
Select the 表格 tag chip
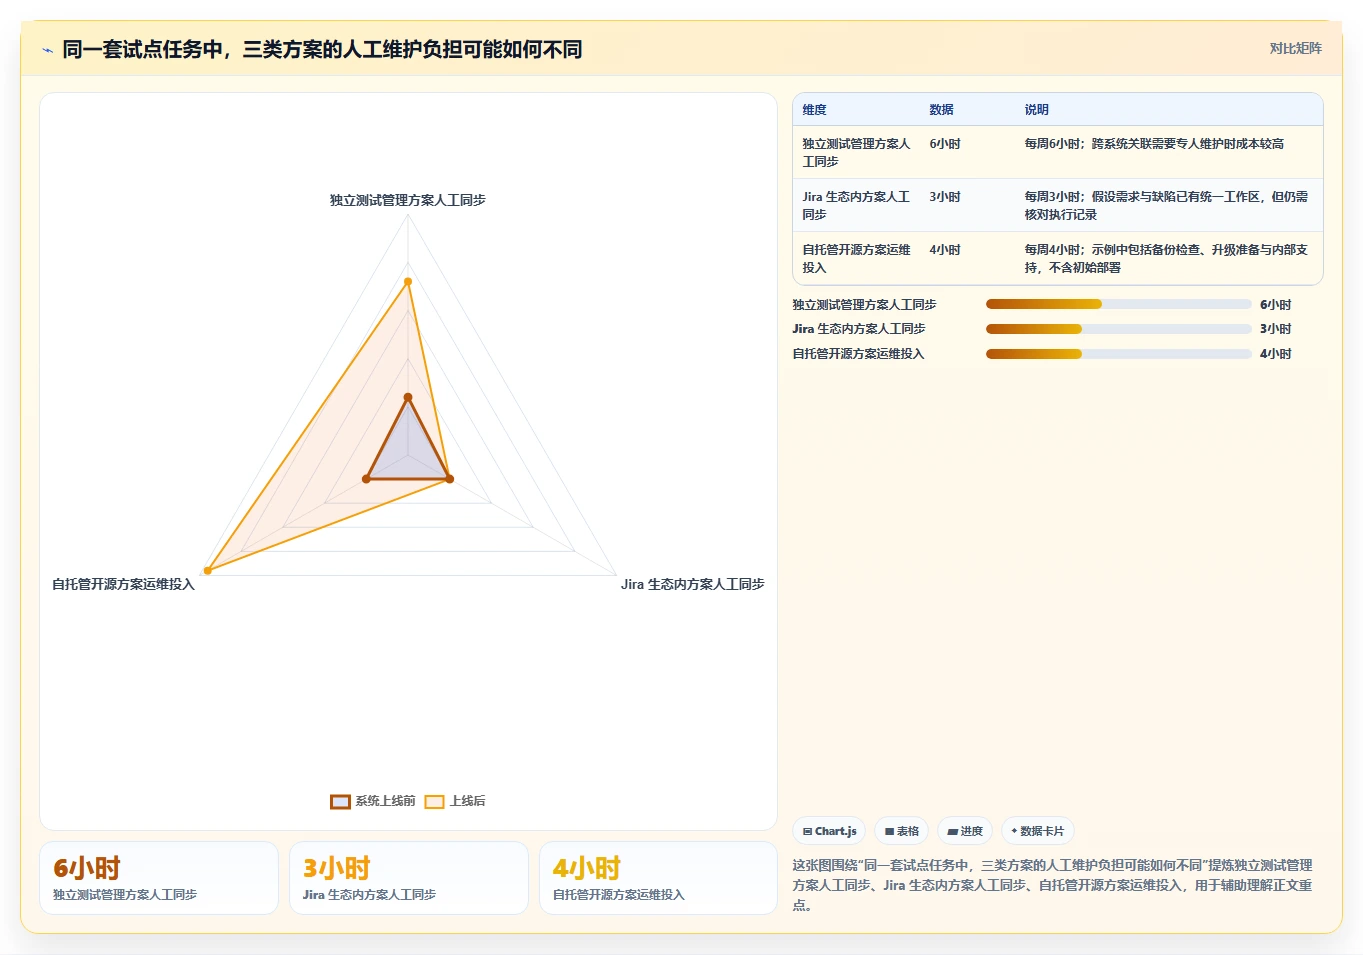902,831
